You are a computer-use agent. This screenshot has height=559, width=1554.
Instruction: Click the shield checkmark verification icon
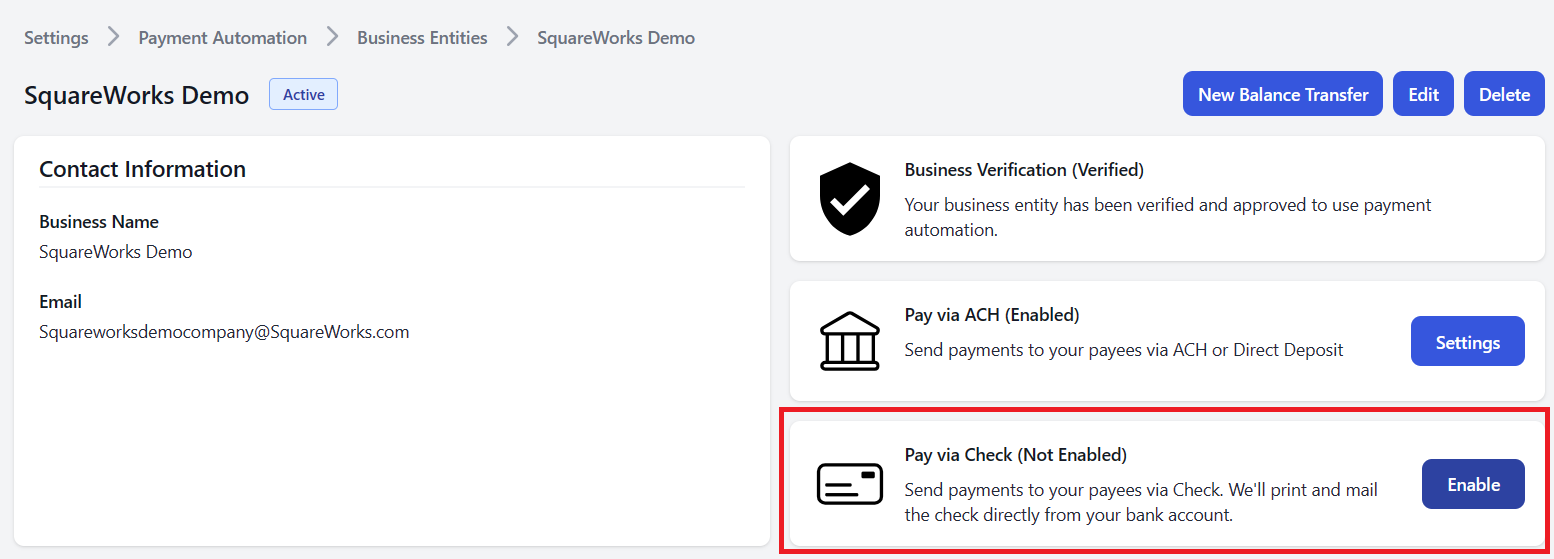coord(849,200)
